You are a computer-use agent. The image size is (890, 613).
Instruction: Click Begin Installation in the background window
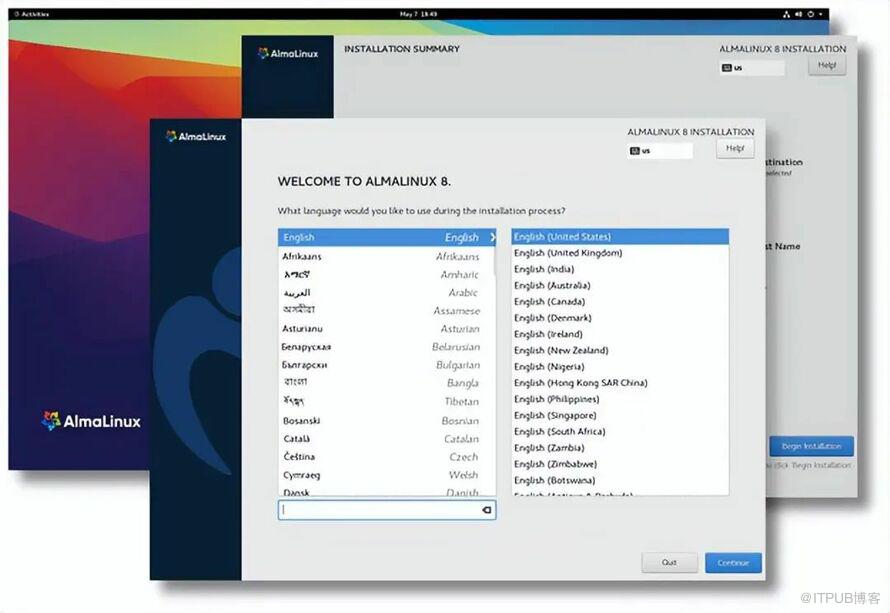tap(811, 446)
